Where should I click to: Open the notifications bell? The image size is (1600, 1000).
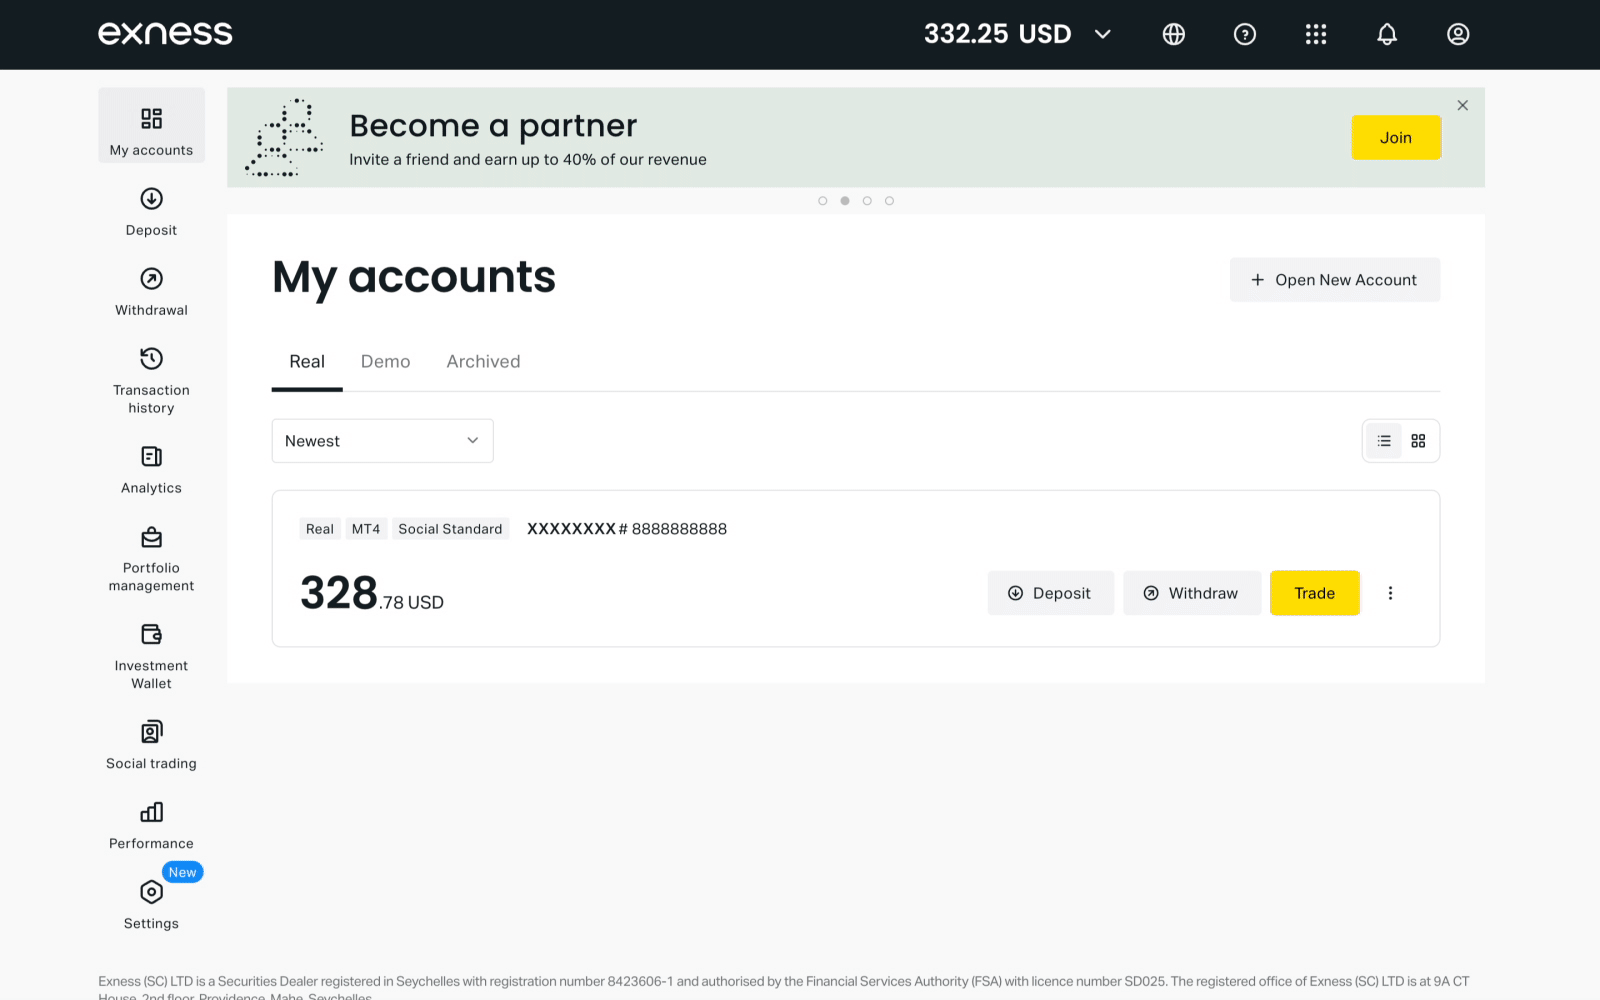coord(1387,34)
